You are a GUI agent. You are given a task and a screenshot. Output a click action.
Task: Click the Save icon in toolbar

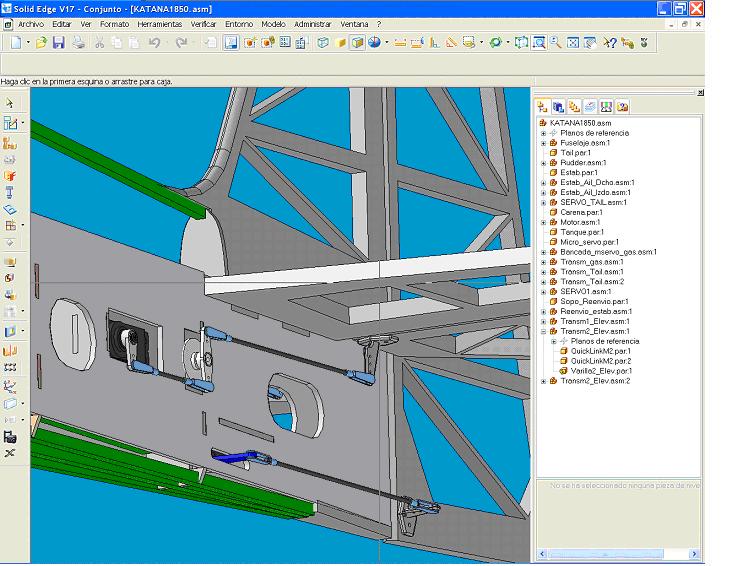coord(58,43)
